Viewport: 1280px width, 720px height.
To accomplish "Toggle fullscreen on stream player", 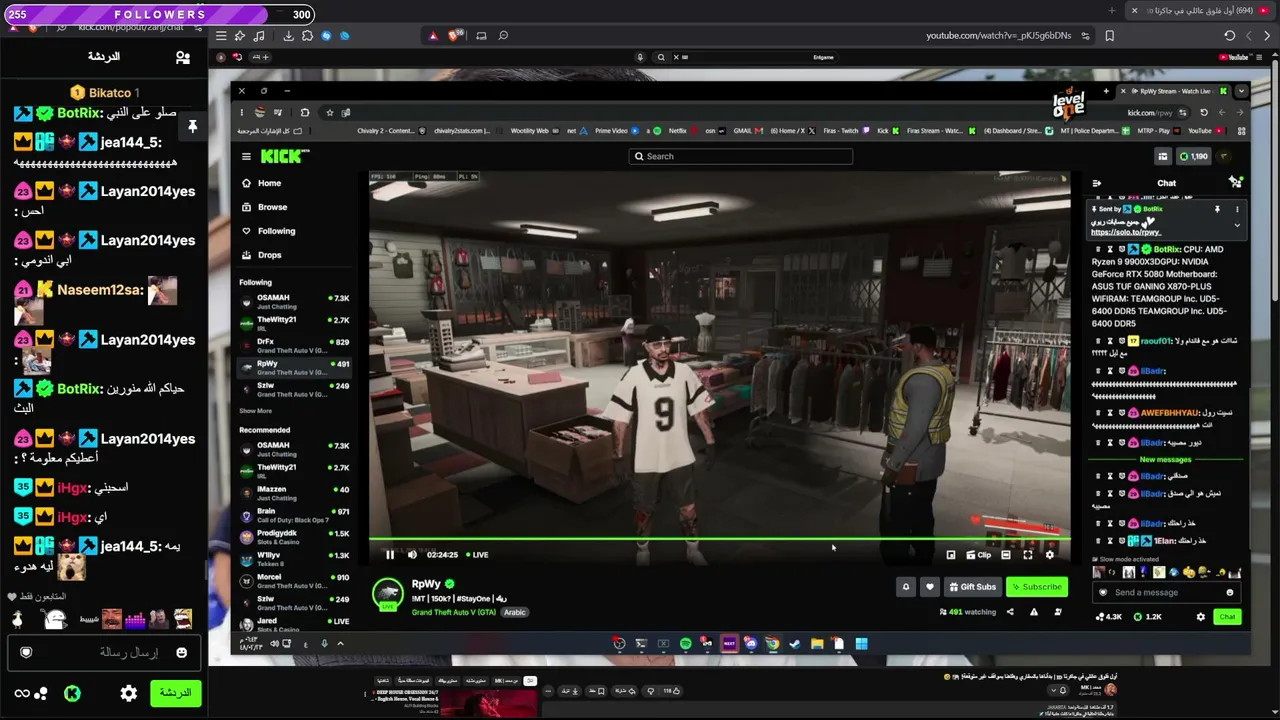I will pyautogui.click(x=1027, y=555).
